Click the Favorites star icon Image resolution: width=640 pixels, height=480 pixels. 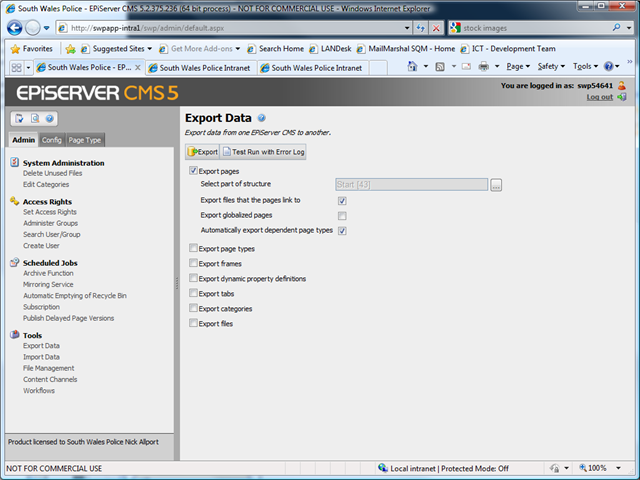[x=16, y=48]
